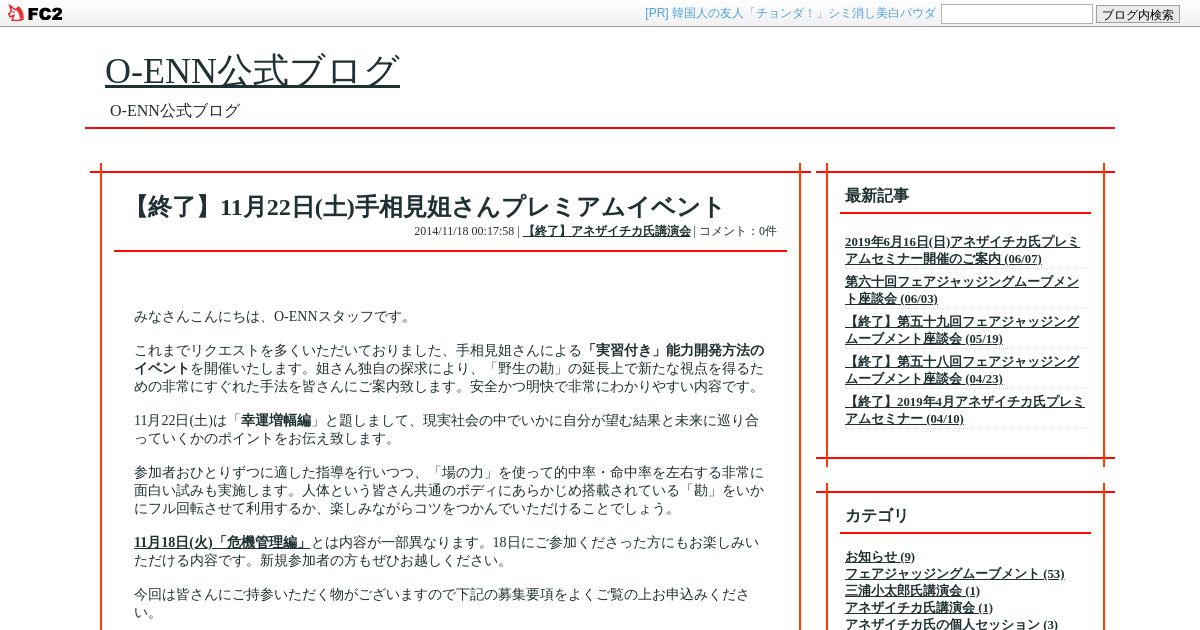The height and width of the screenshot is (630, 1200).
Task: Focus the blog search input field
Action: click(x=1016, y=14)
